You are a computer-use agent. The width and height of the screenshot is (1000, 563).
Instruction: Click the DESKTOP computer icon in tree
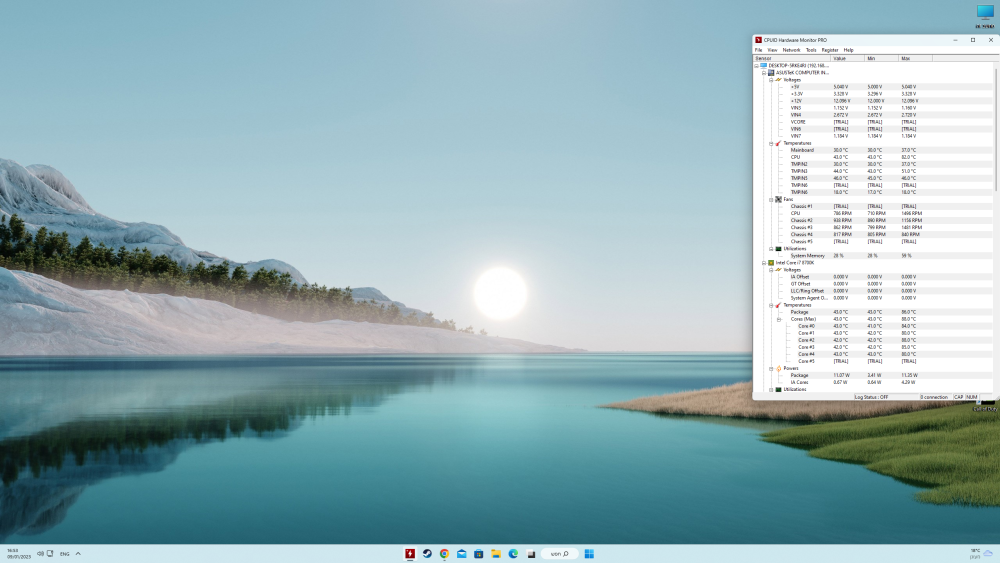[763, 66]
